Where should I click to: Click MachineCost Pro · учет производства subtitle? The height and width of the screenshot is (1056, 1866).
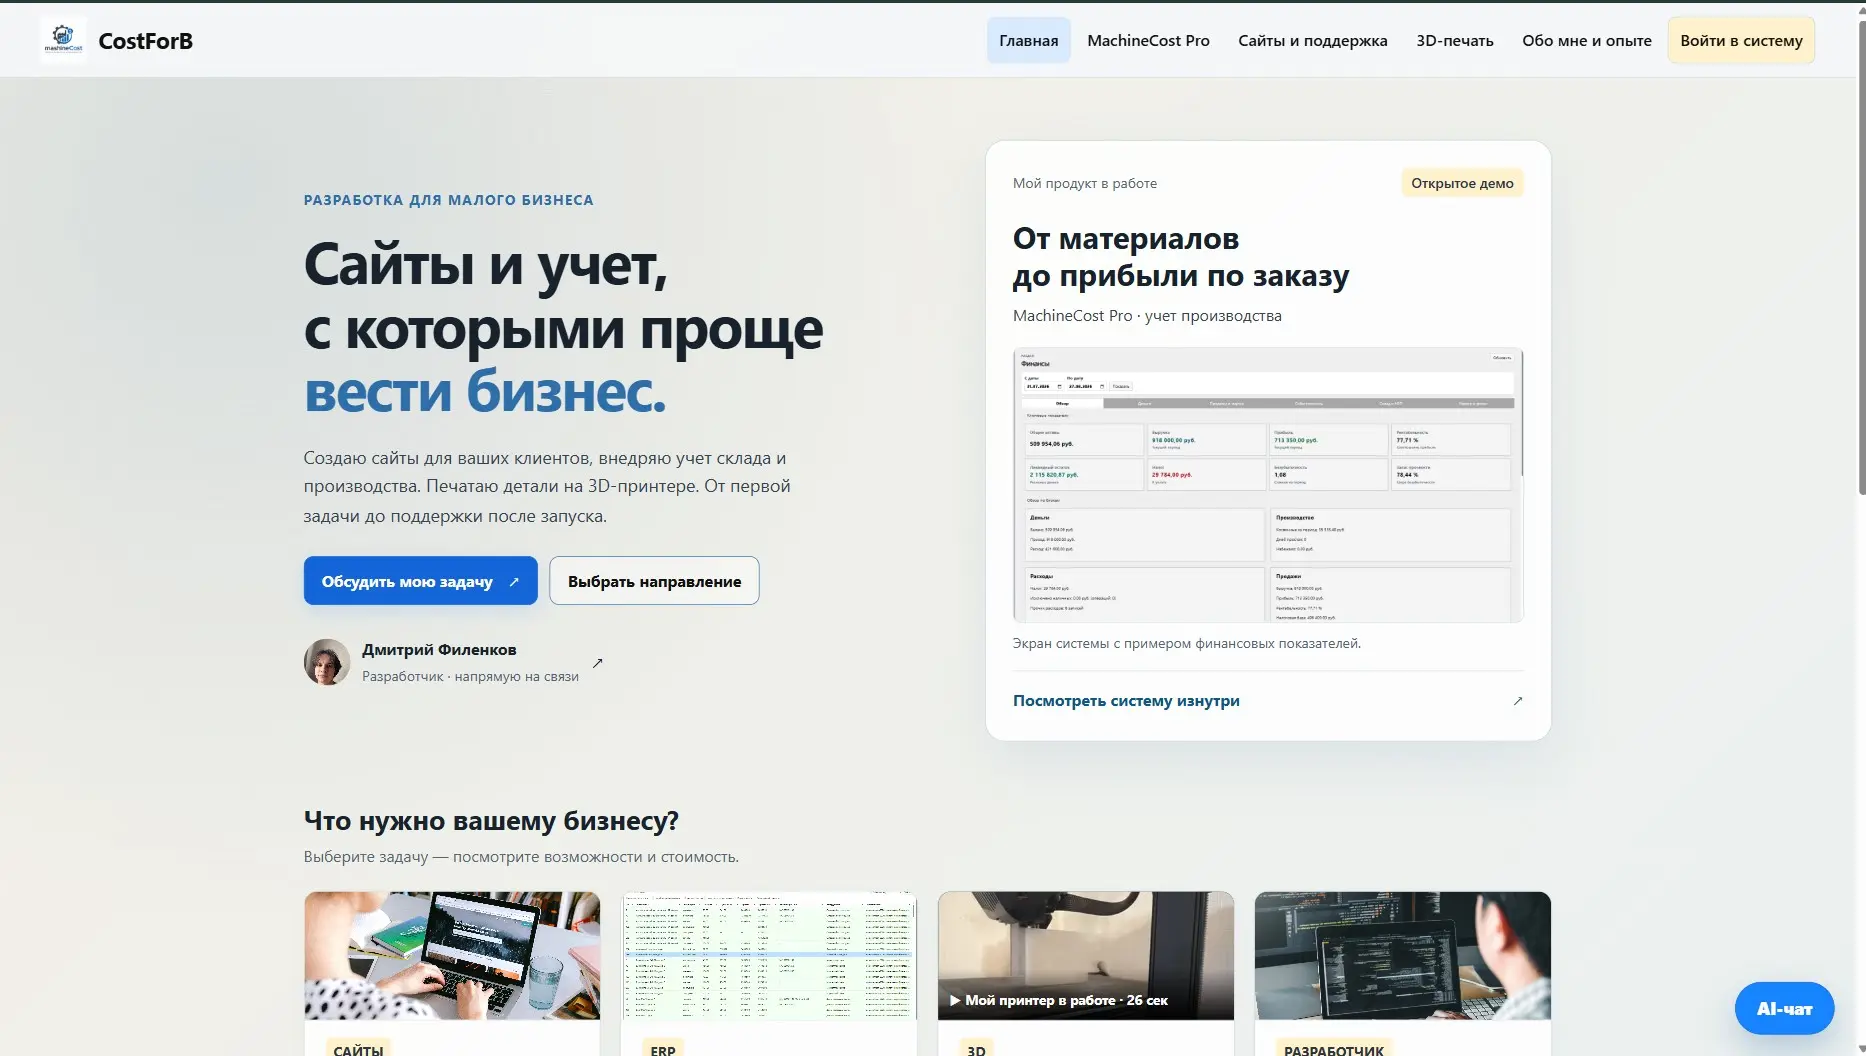[x=1147, y=315]
